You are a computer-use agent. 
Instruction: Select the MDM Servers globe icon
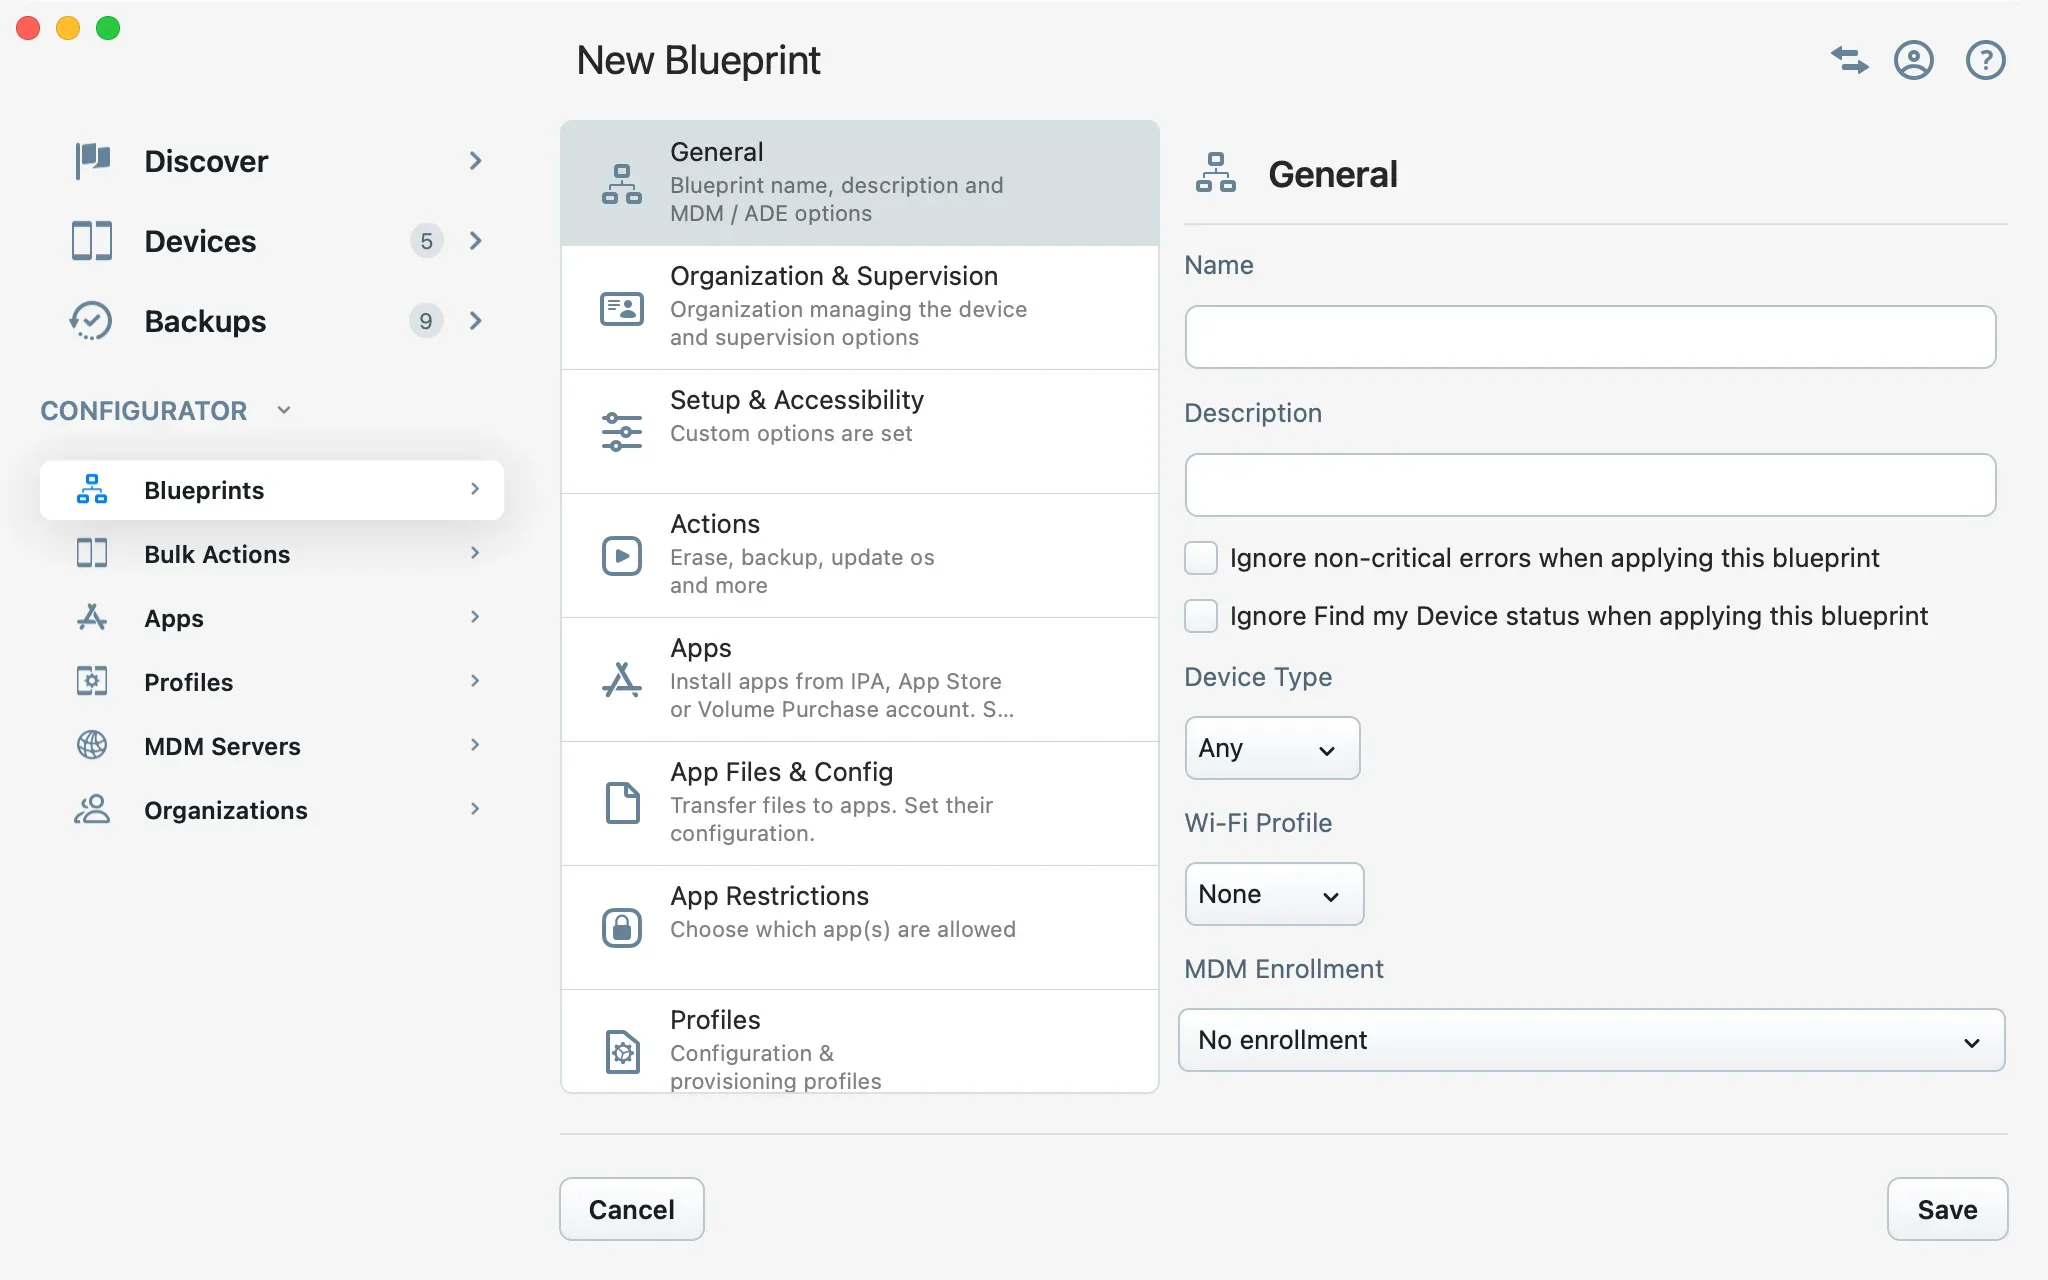pyautogui.click(x=91, y=745)
